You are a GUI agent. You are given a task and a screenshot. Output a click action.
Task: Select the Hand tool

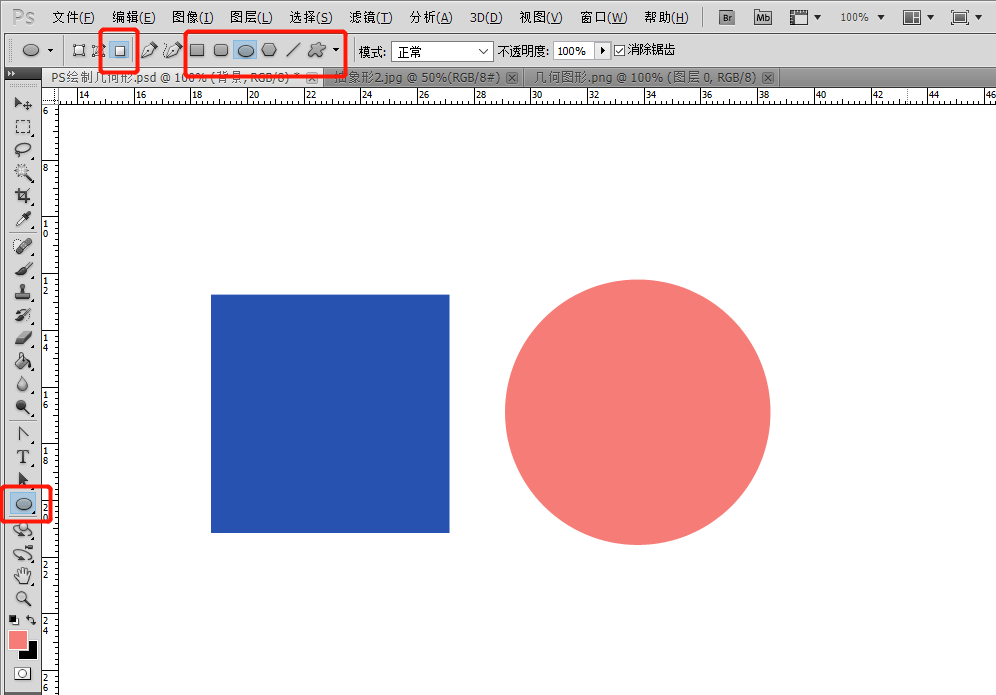23,576
